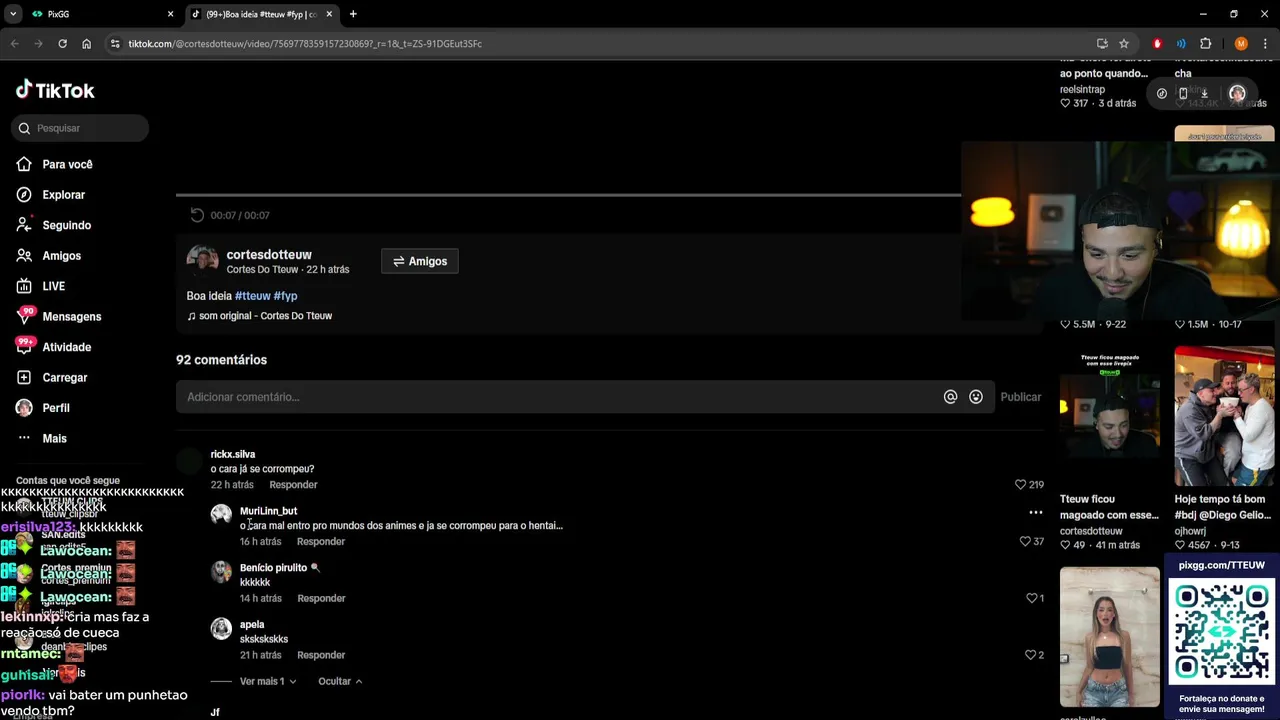Image resolution: width=1280 pixels, height=720 pixels.
Task: Open Amigos in sidebar
Action: click(61, 256)
